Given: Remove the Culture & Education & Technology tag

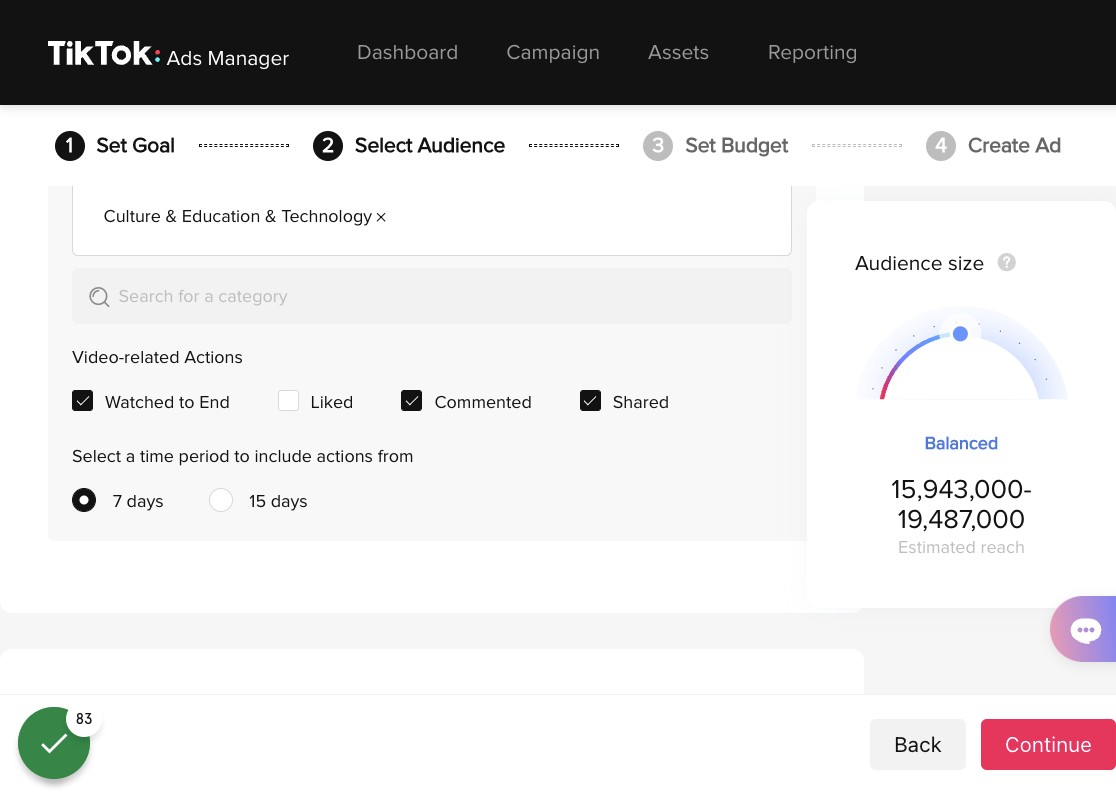Looking at the screenshot, I should 381,217.
